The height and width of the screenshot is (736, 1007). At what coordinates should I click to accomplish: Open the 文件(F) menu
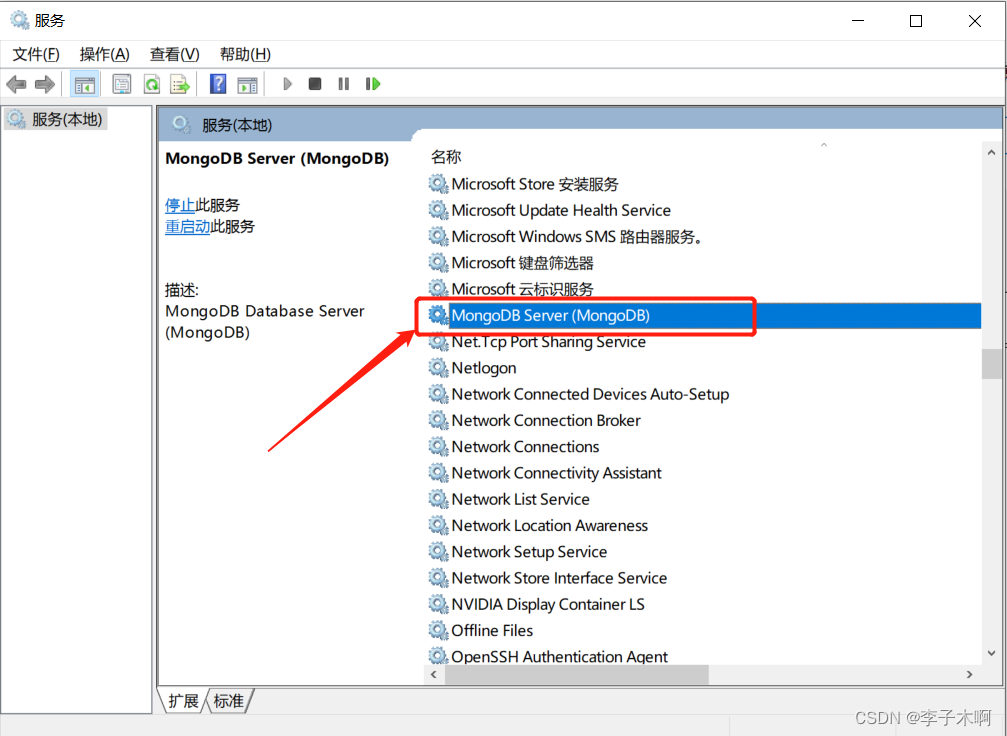[36, 55]
